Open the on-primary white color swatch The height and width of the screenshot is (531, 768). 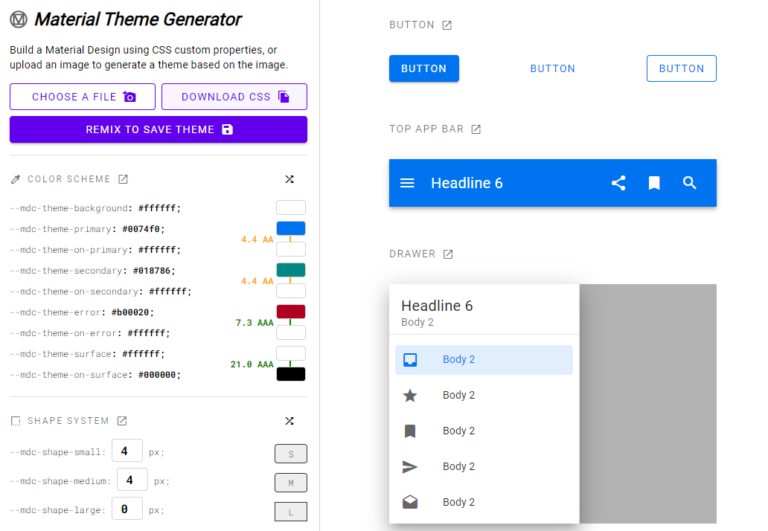291,249
